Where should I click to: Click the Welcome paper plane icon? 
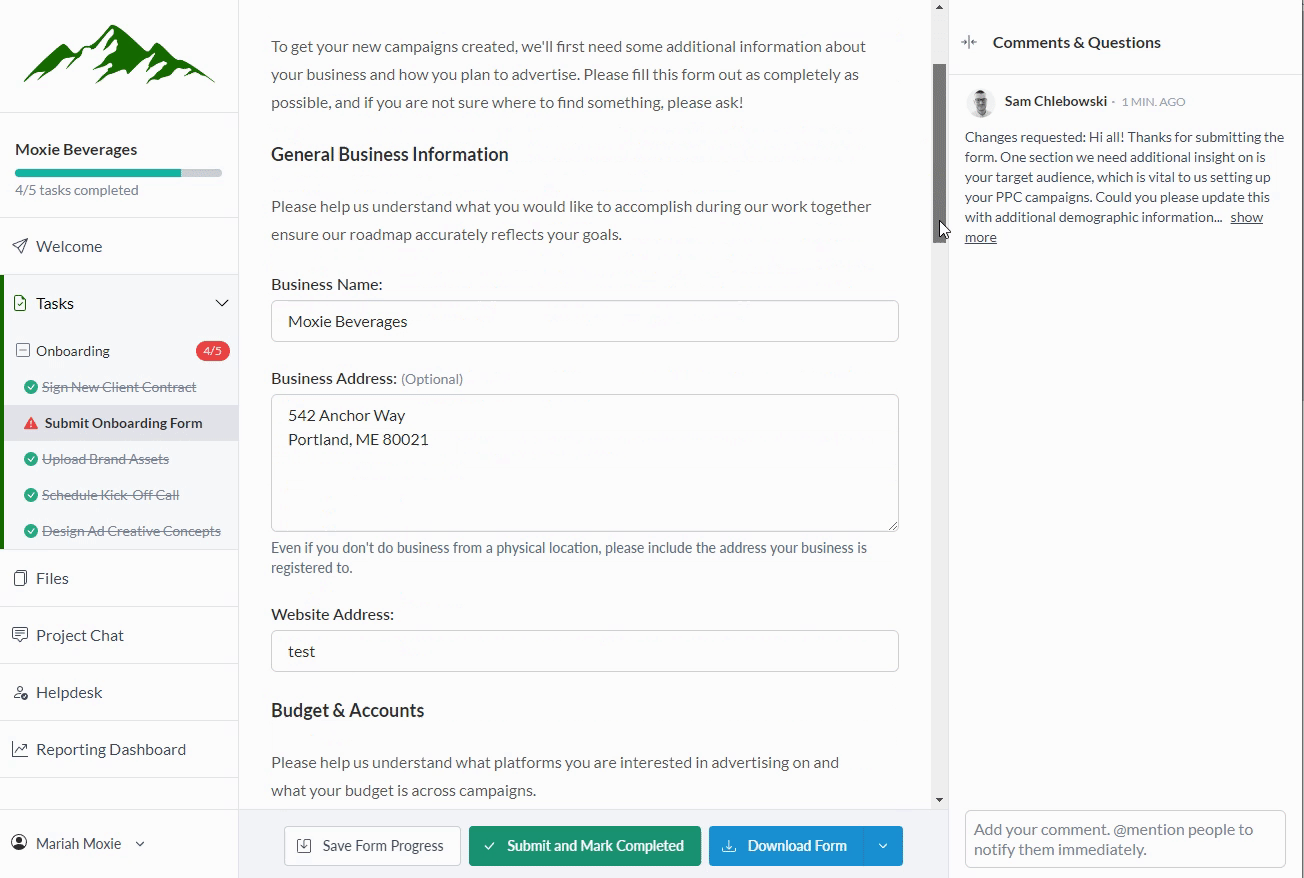(20, 246)
